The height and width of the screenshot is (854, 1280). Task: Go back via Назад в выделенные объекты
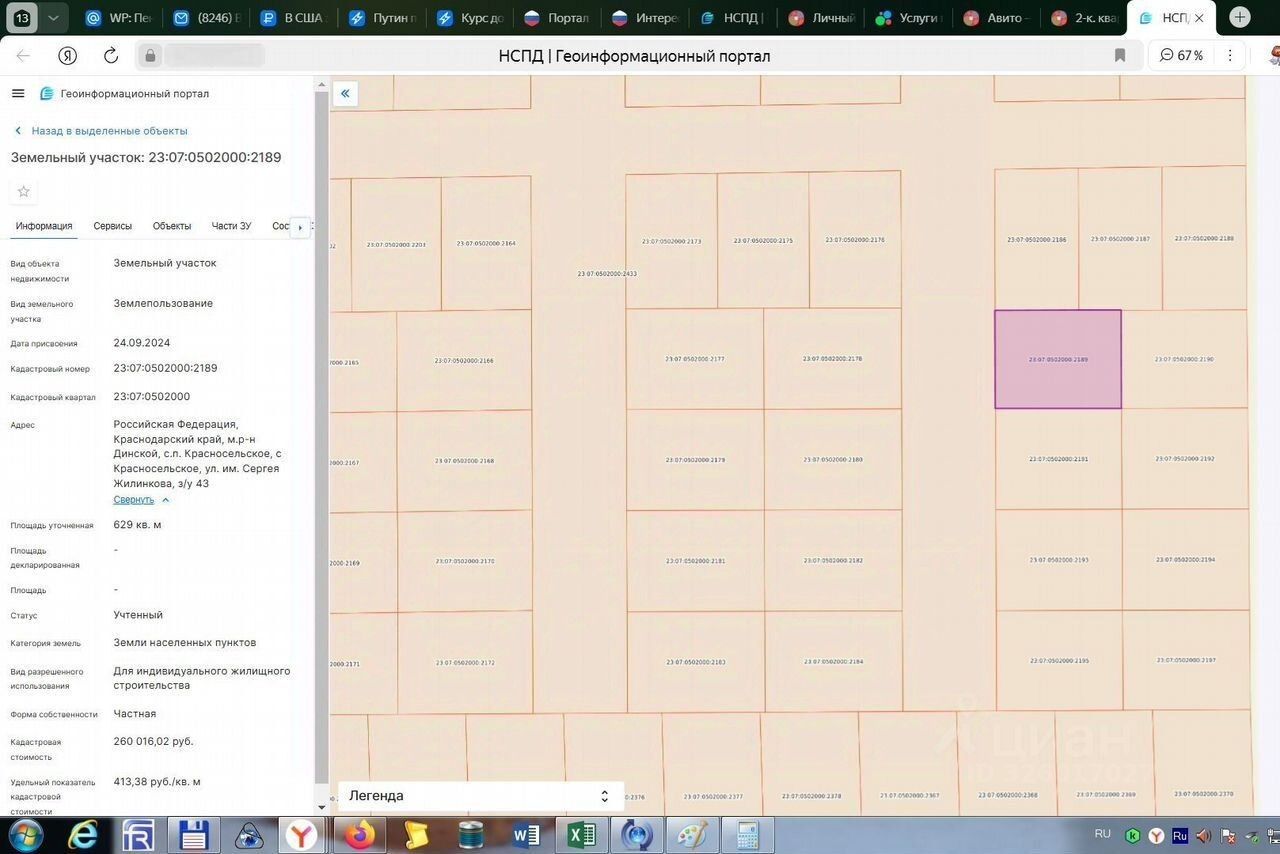(100, 131)
